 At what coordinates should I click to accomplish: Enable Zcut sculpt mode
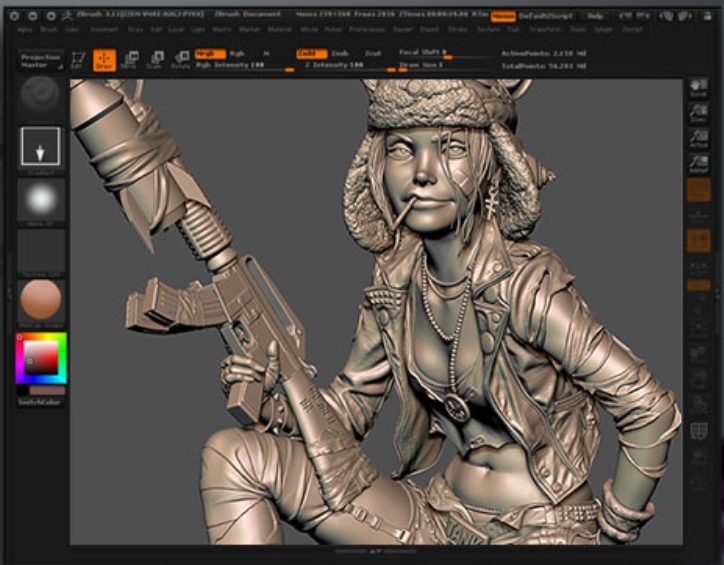click(x=373, y=54)
